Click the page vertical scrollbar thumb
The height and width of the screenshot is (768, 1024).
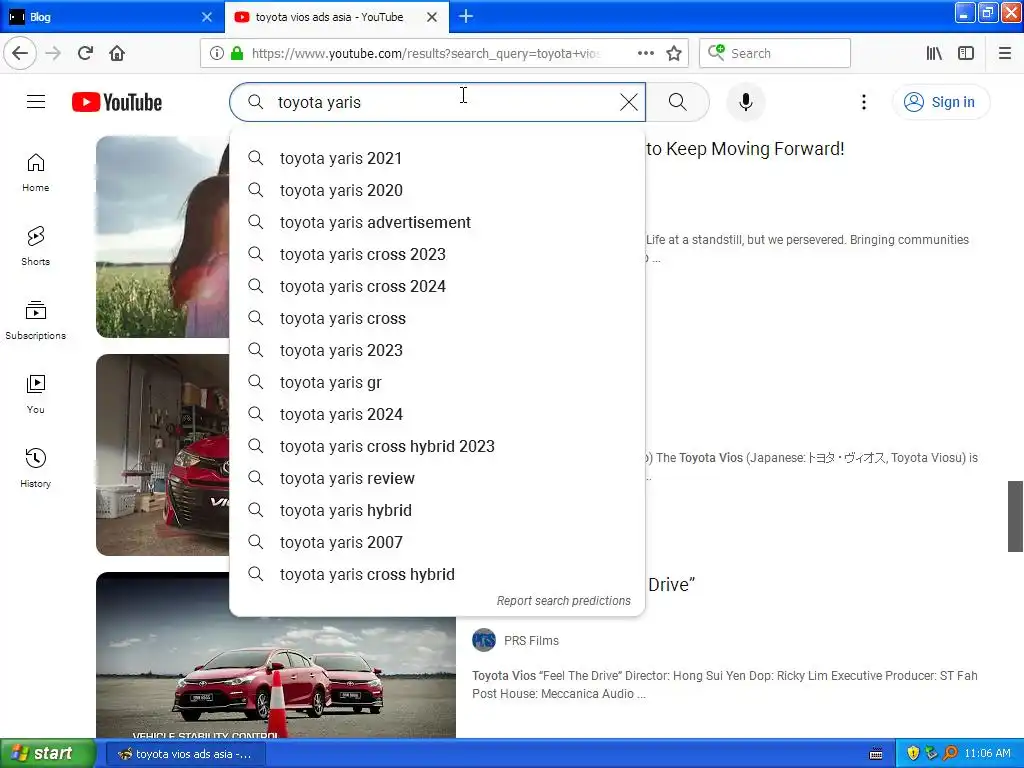[x=1015, y=516]
